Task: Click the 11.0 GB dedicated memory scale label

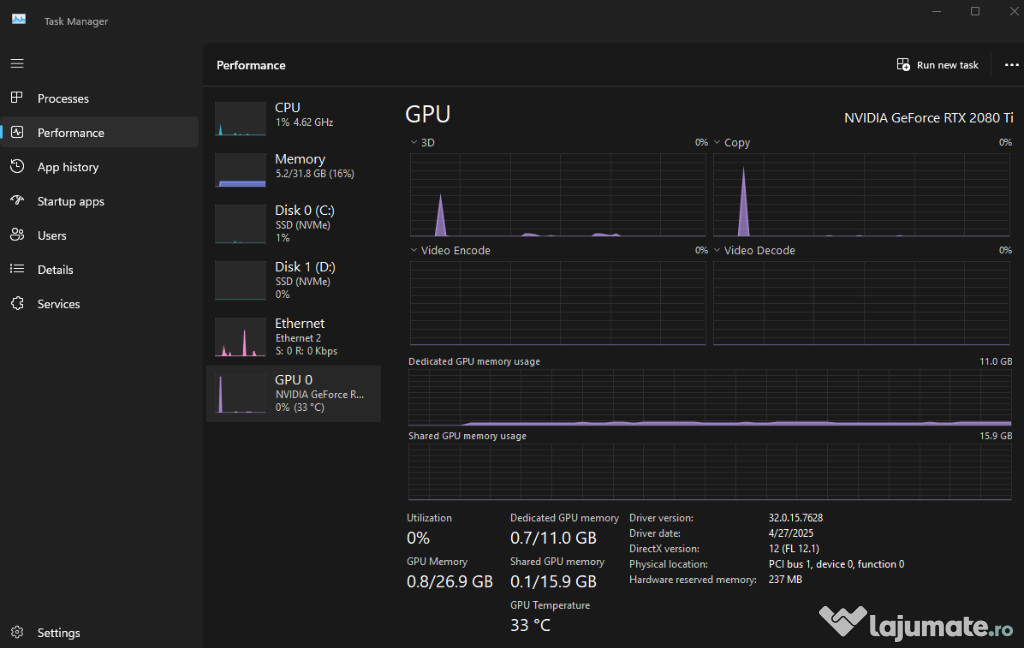Action: tap(995, 361)
